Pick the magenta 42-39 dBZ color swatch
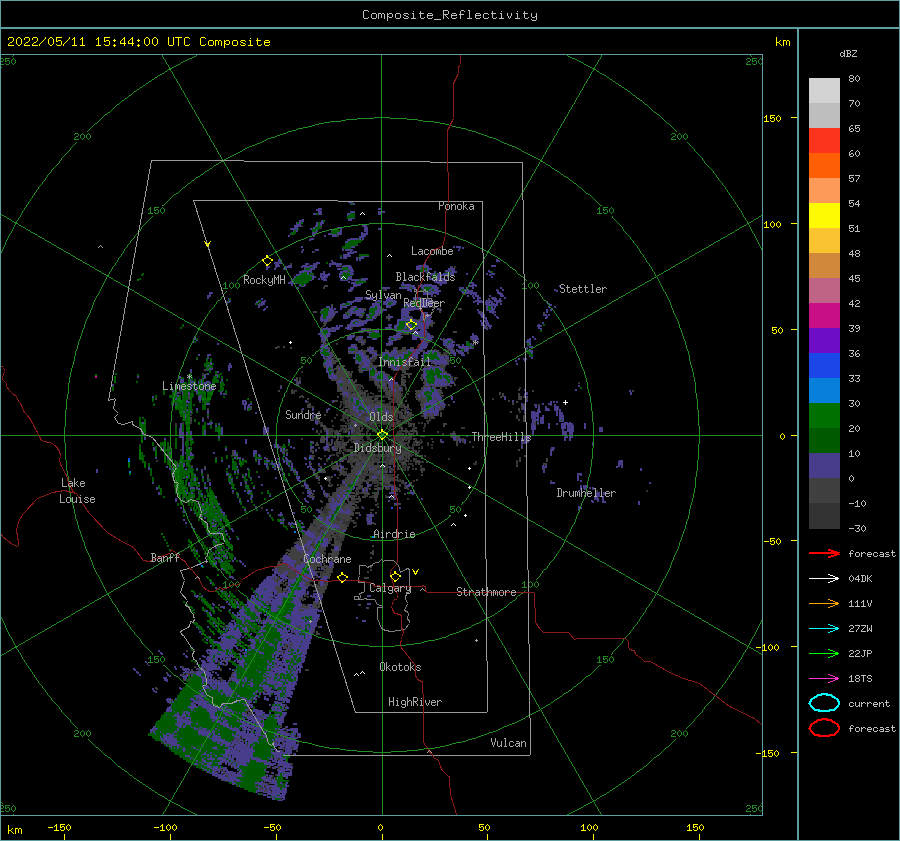Image resolution: width=900 pixels, height=841 pixels. [824, 316]
